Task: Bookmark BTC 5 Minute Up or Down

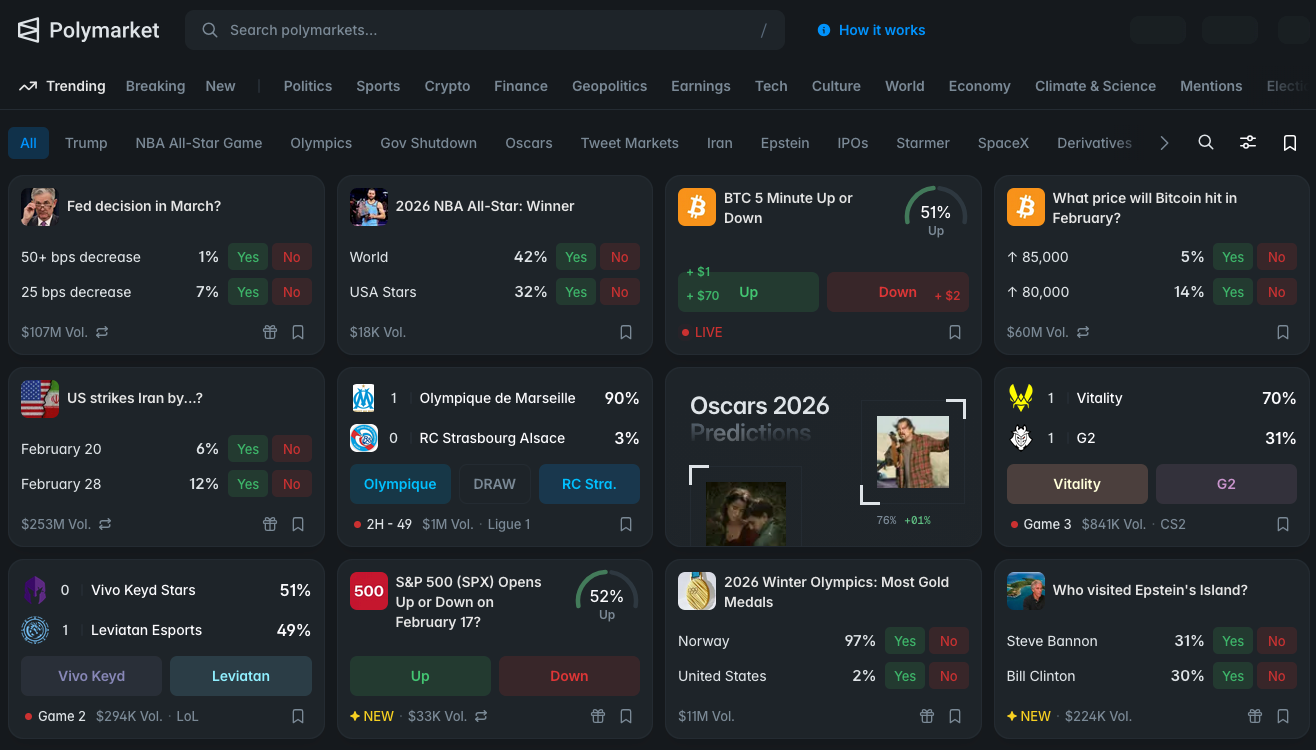Action: click(955, 332)
